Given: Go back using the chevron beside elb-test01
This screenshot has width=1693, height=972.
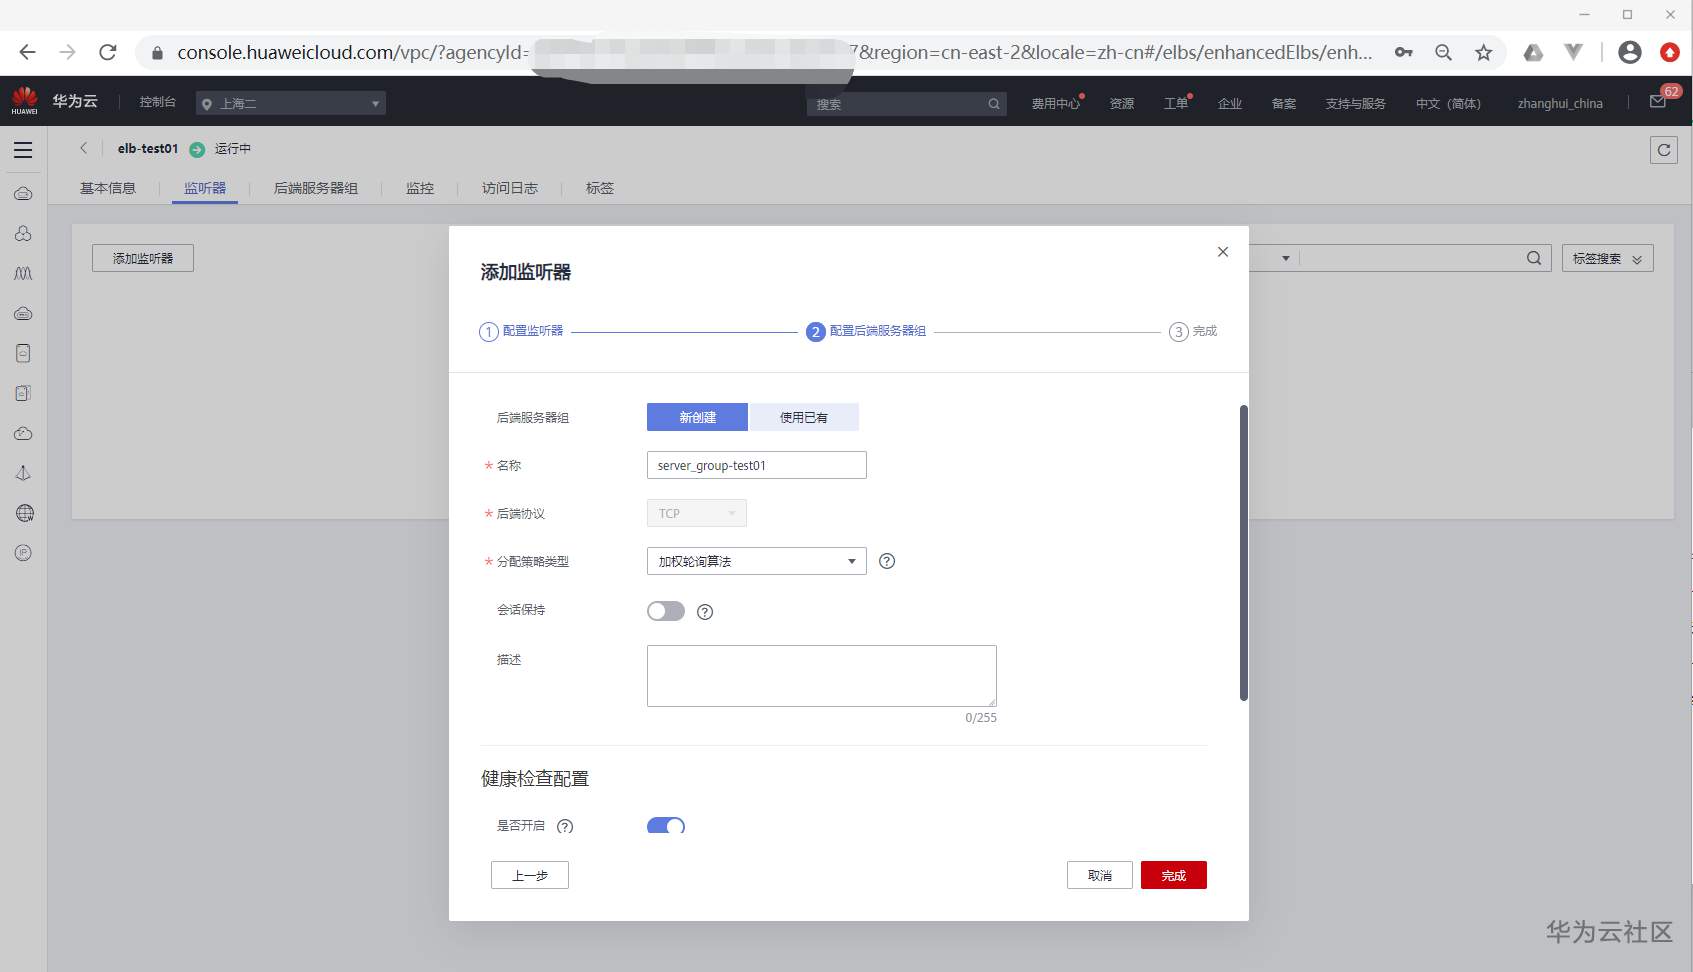Looking at the screenshot, I should (x=84, y=148).
